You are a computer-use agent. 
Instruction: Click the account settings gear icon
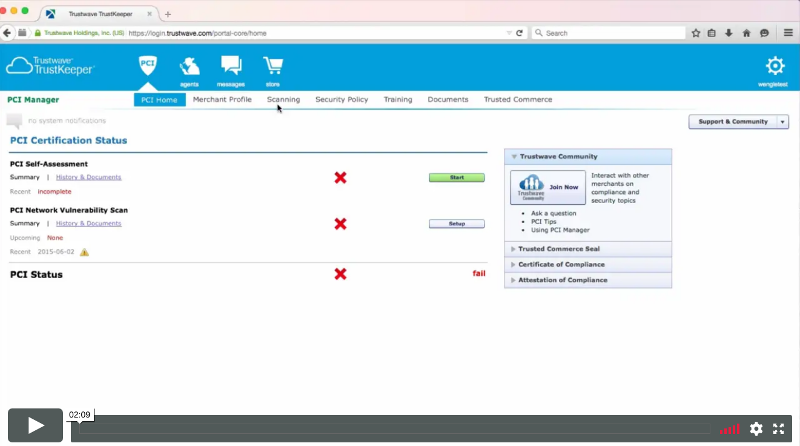coord(774,66)
